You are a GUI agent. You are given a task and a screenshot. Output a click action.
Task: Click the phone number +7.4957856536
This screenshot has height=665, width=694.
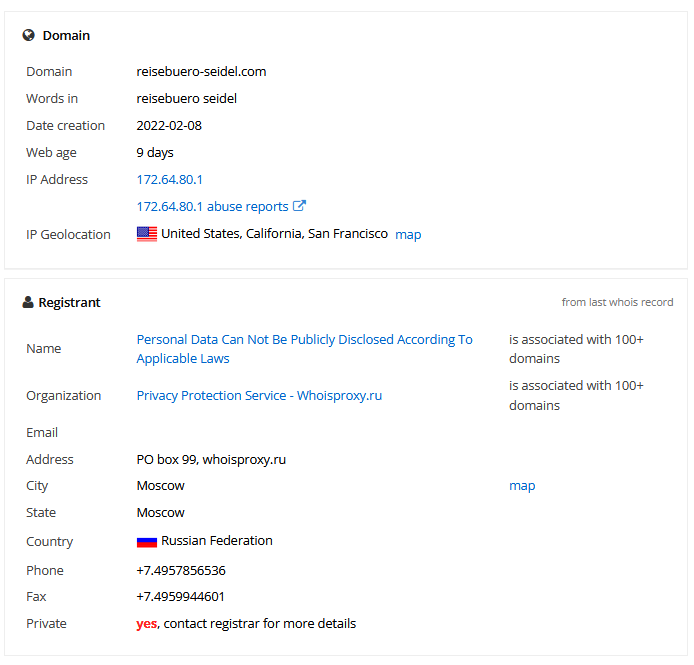(181, 571)
